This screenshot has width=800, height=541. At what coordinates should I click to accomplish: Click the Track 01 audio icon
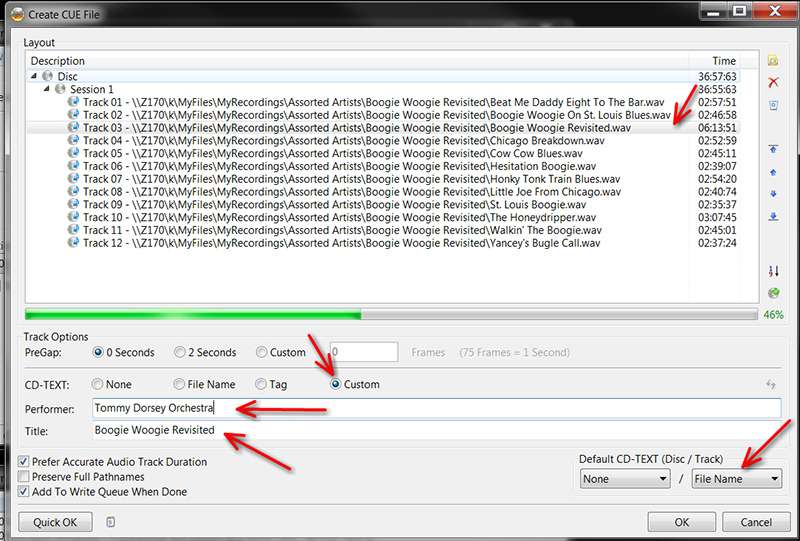(x=73, y=102)
